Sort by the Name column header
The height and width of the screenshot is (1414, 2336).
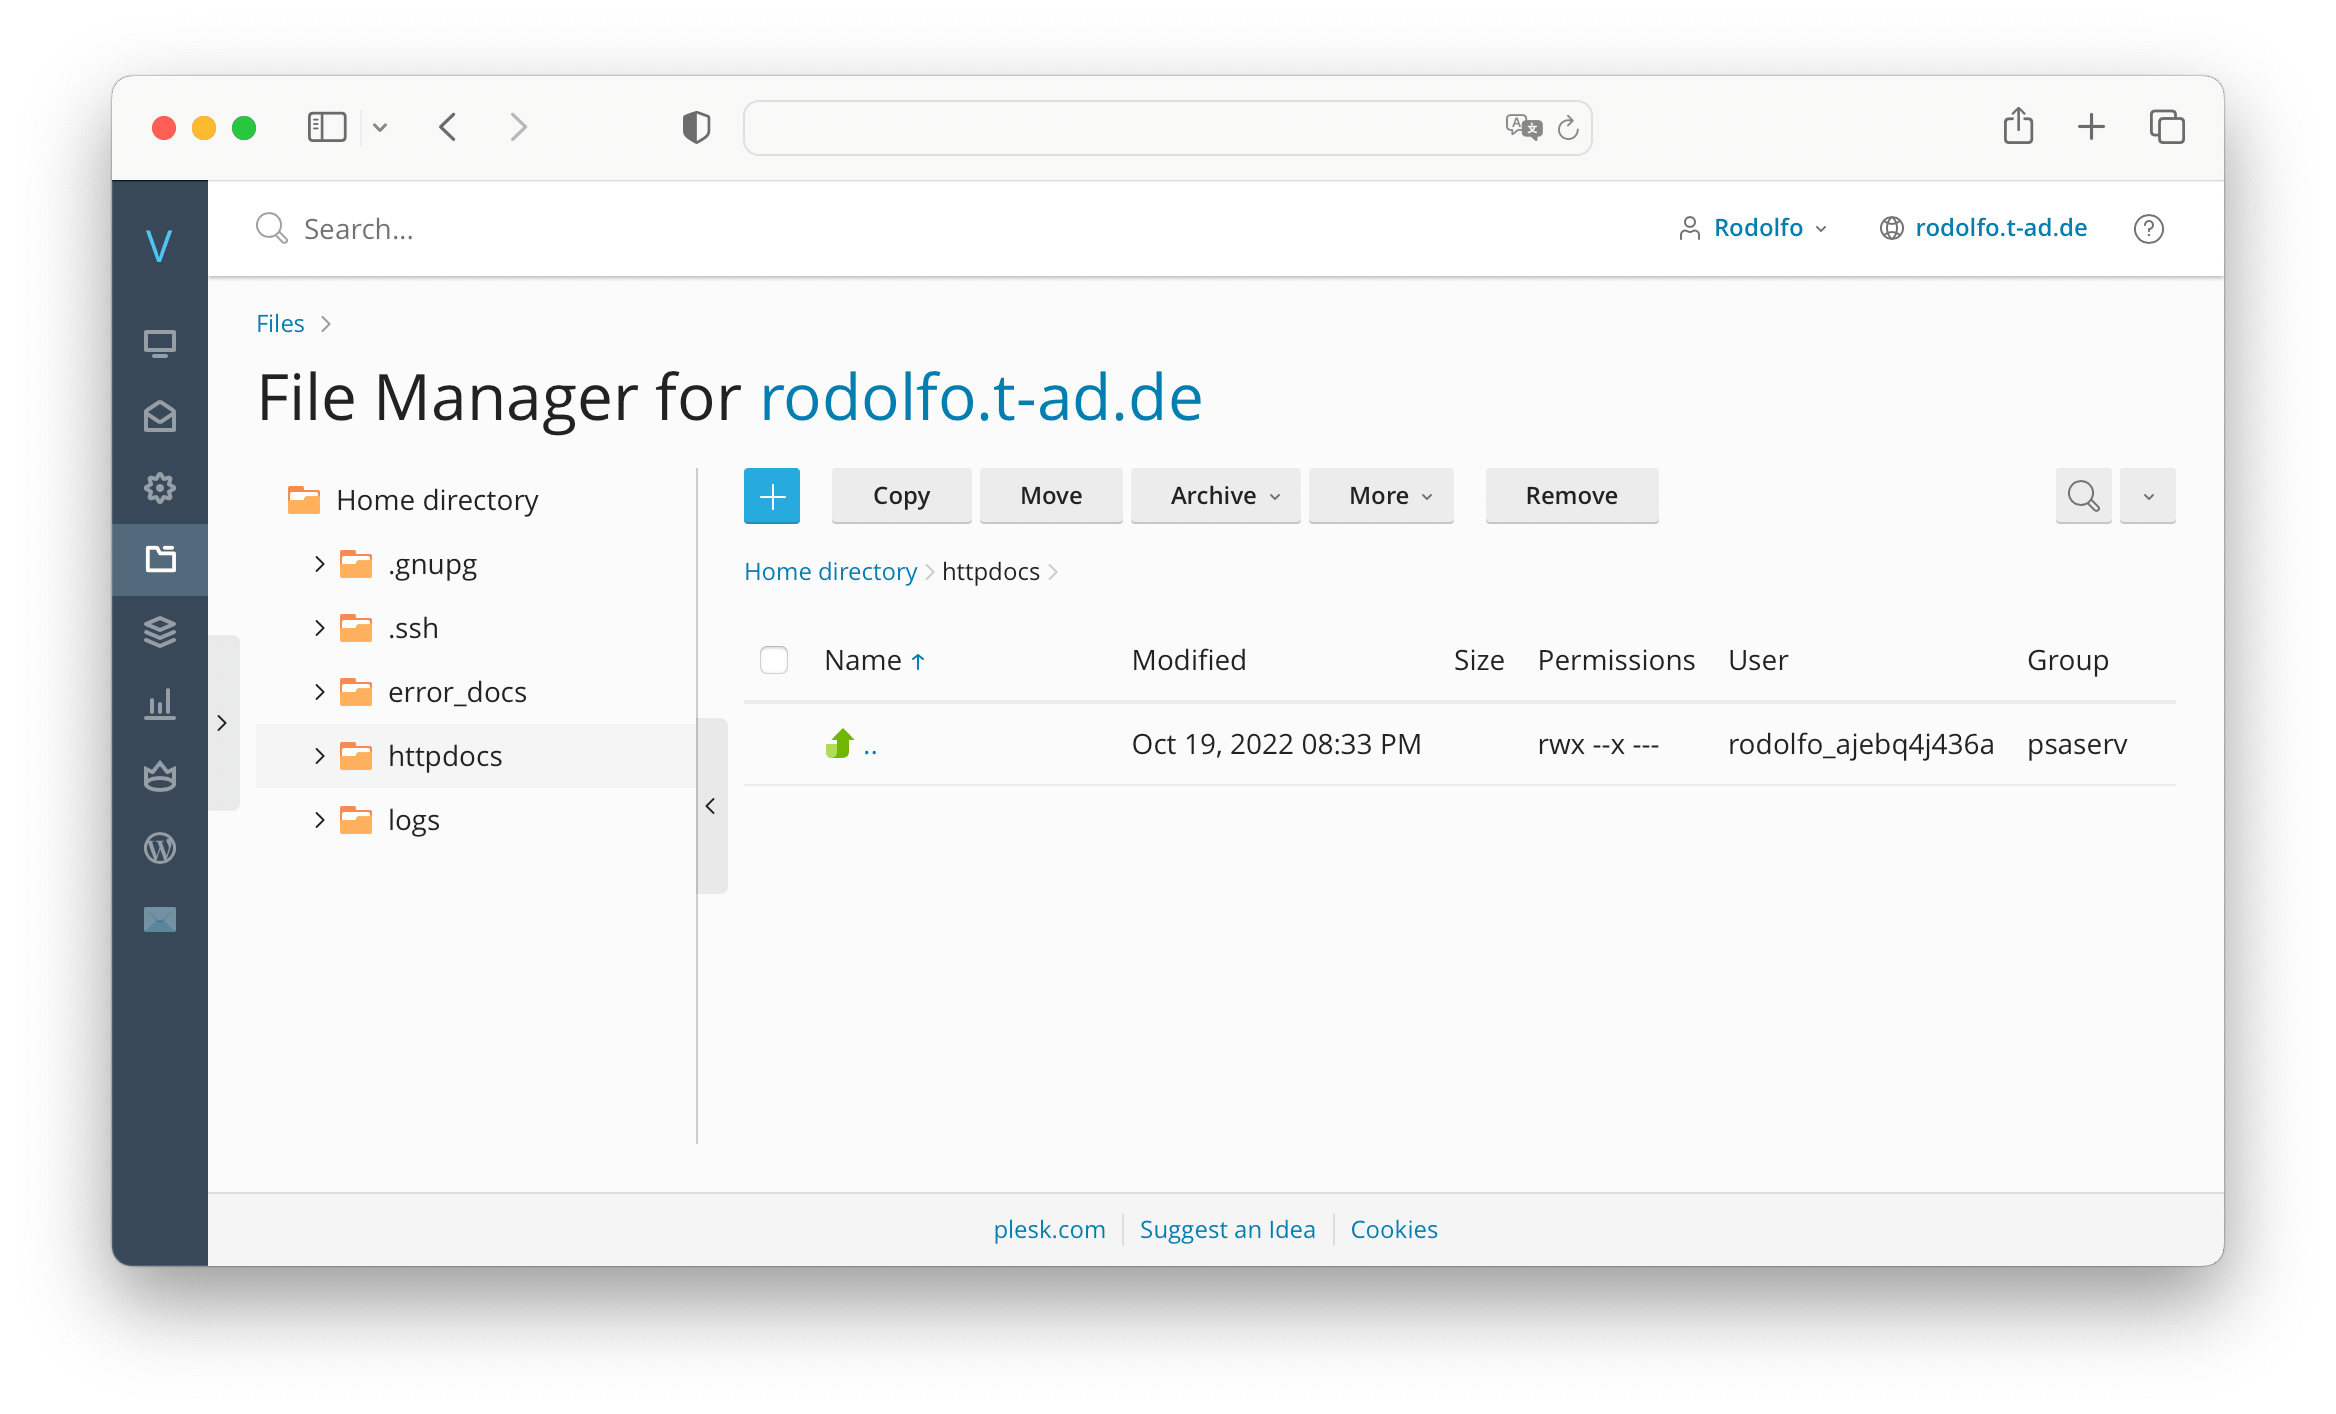tap(862, 660)
